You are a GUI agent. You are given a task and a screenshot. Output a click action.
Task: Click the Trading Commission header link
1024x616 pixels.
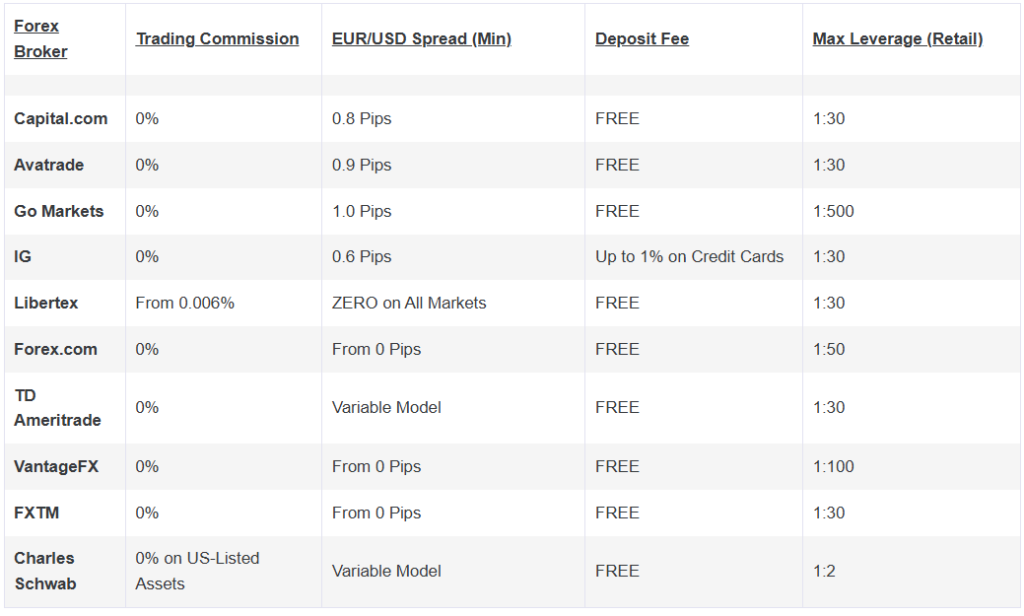[217, 39]
